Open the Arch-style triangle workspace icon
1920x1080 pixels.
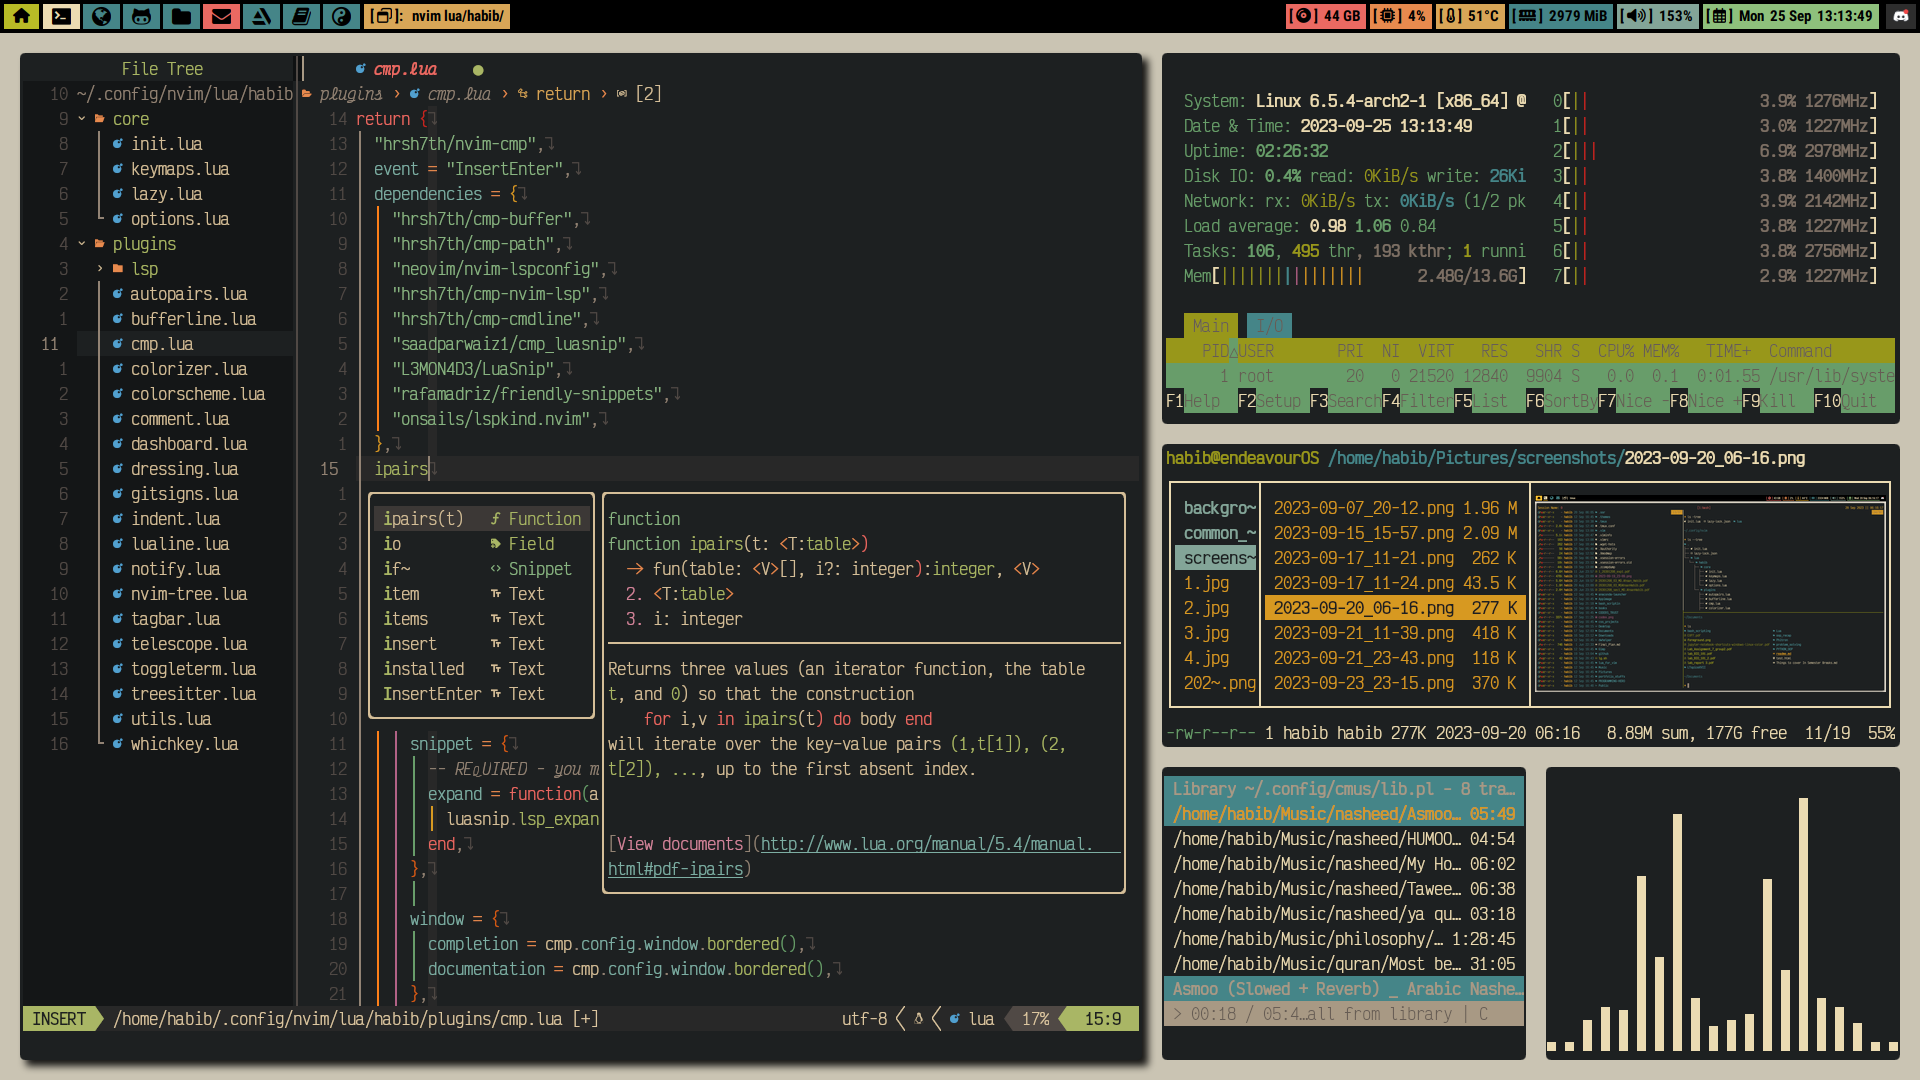[261, 16]
